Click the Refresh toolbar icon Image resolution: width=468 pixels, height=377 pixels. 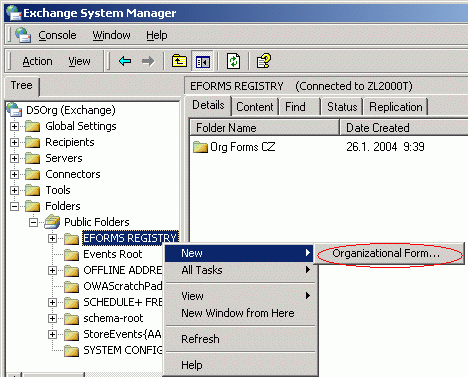click(x=233, y=61)
